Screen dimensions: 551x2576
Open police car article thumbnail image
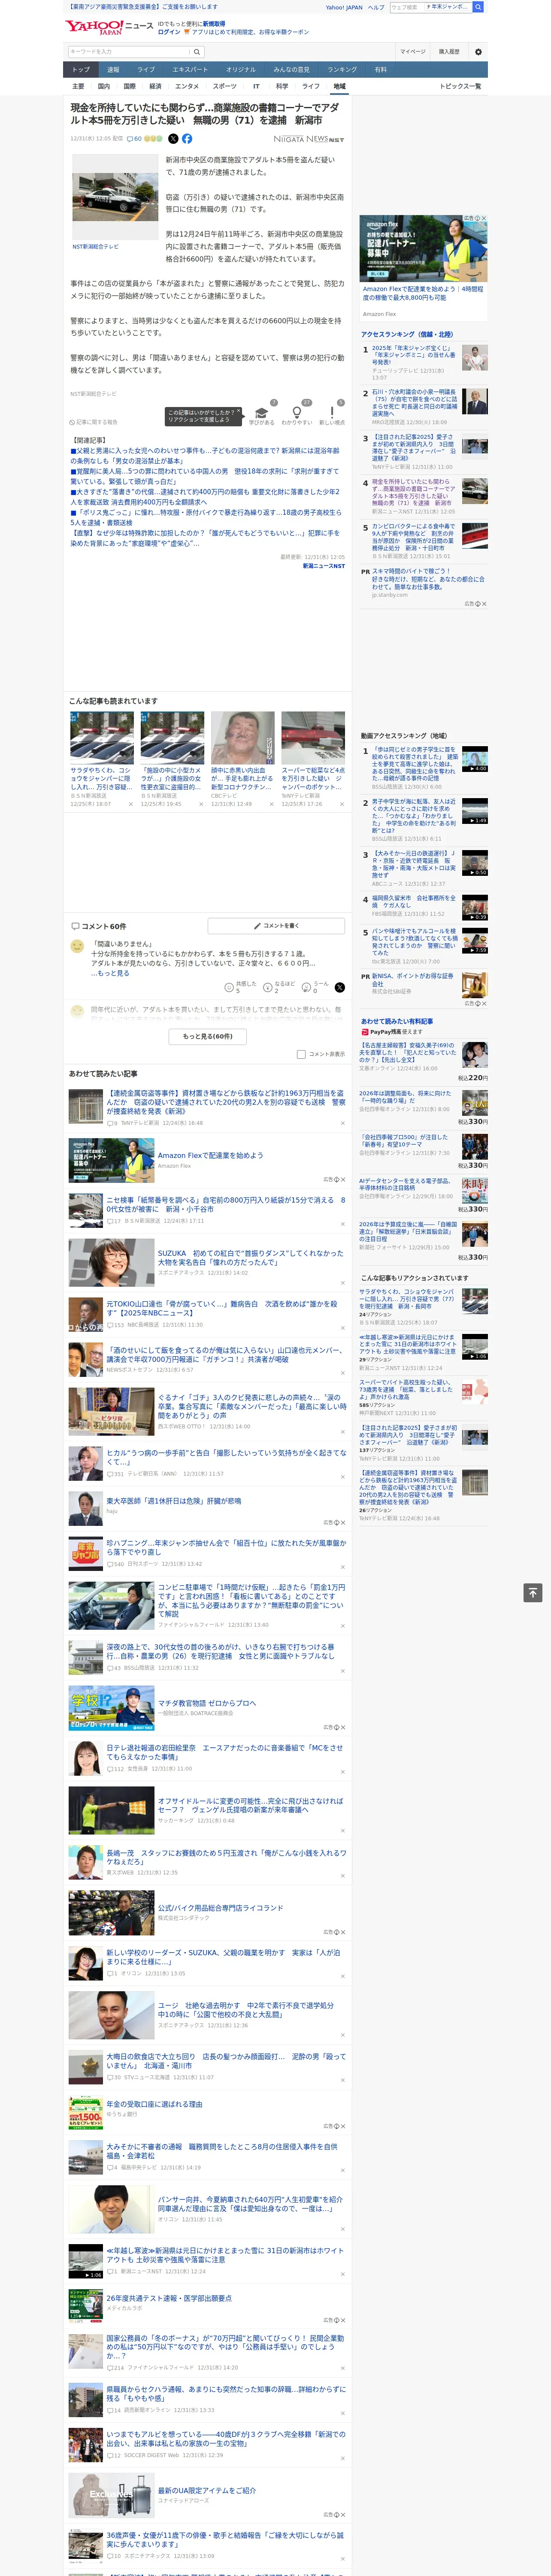114,197
